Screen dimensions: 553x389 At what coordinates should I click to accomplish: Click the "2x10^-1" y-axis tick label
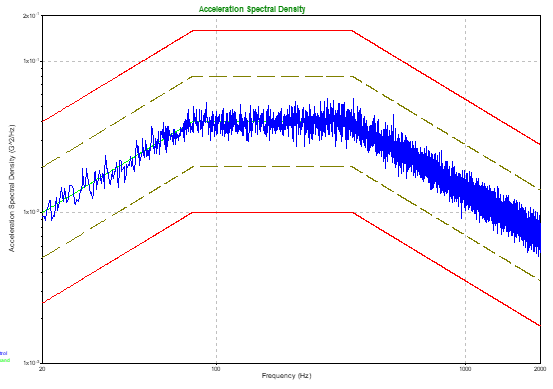[31, 16]
